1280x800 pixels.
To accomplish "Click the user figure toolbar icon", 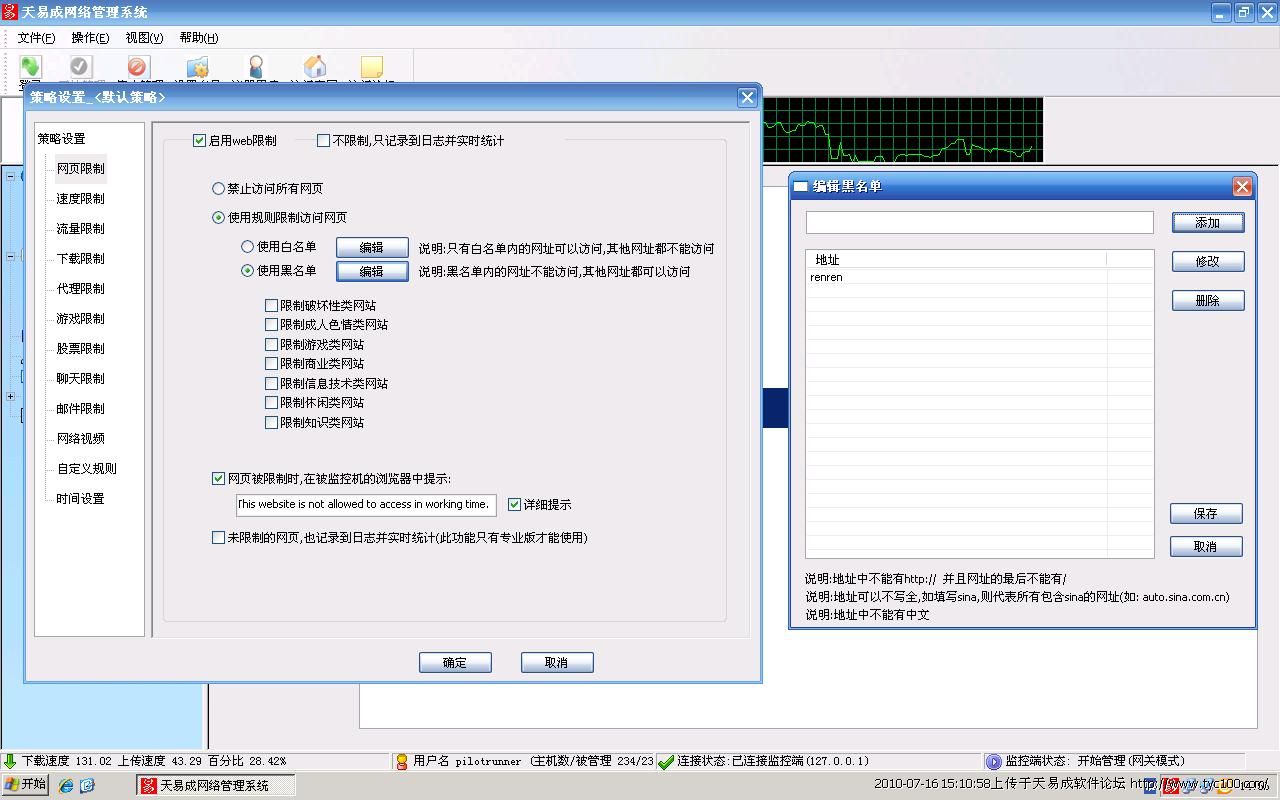I will tap(256, 67).
